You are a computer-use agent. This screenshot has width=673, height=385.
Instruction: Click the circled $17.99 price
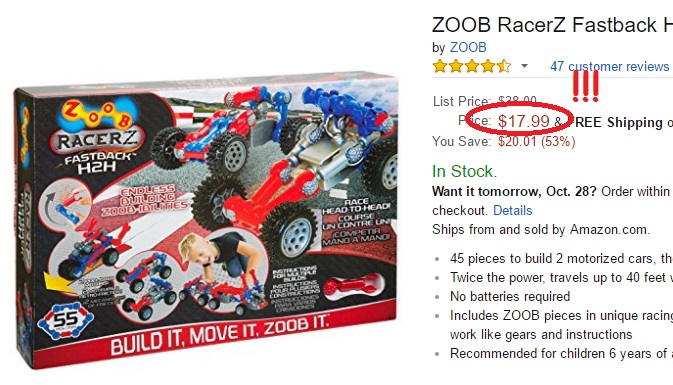click(x=524, y=121)
